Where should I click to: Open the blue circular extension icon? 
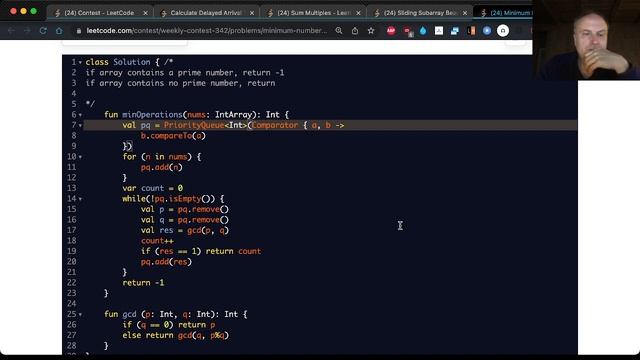487,31
